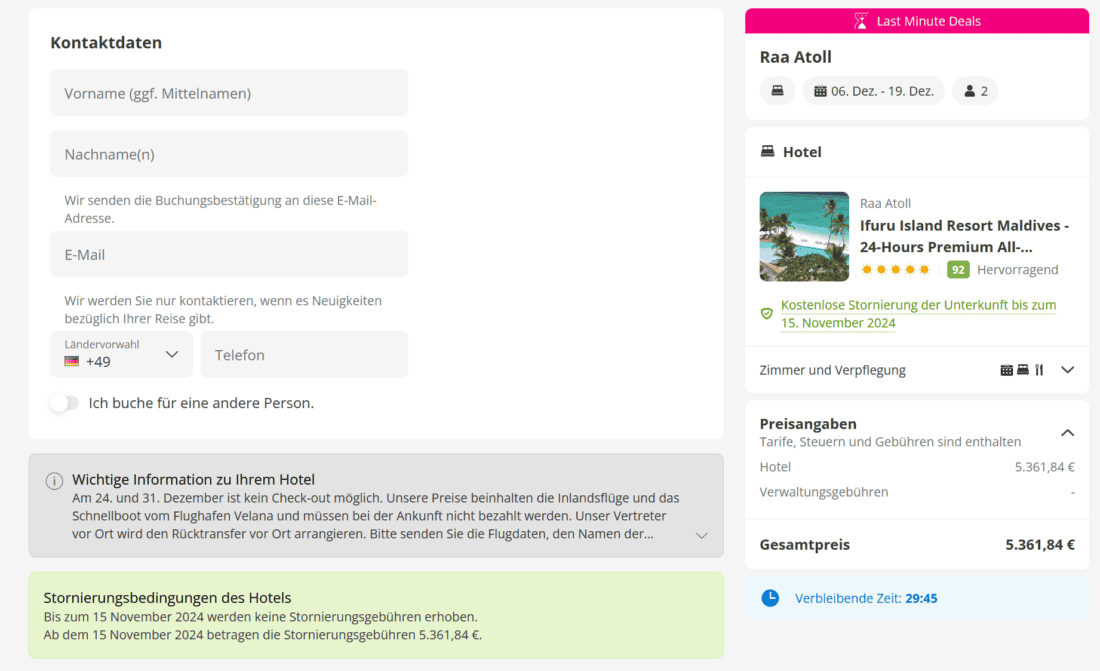Screen dimensions: 1100x671
Task: Click the Last Minute Deals banner
Action: coord(917,21)
